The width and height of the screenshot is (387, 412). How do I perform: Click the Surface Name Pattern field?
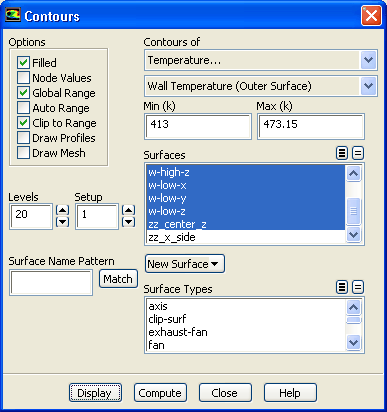pos(51,283)
